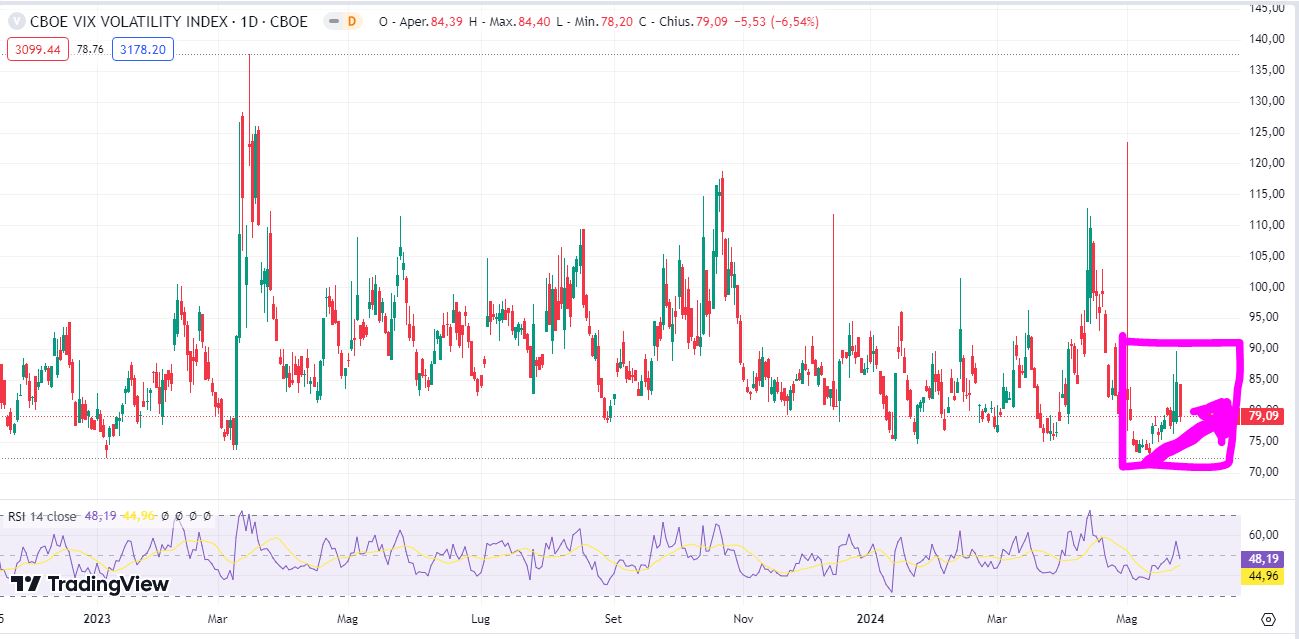
Task: Click the TradingView logo
Action: [90, 584]
